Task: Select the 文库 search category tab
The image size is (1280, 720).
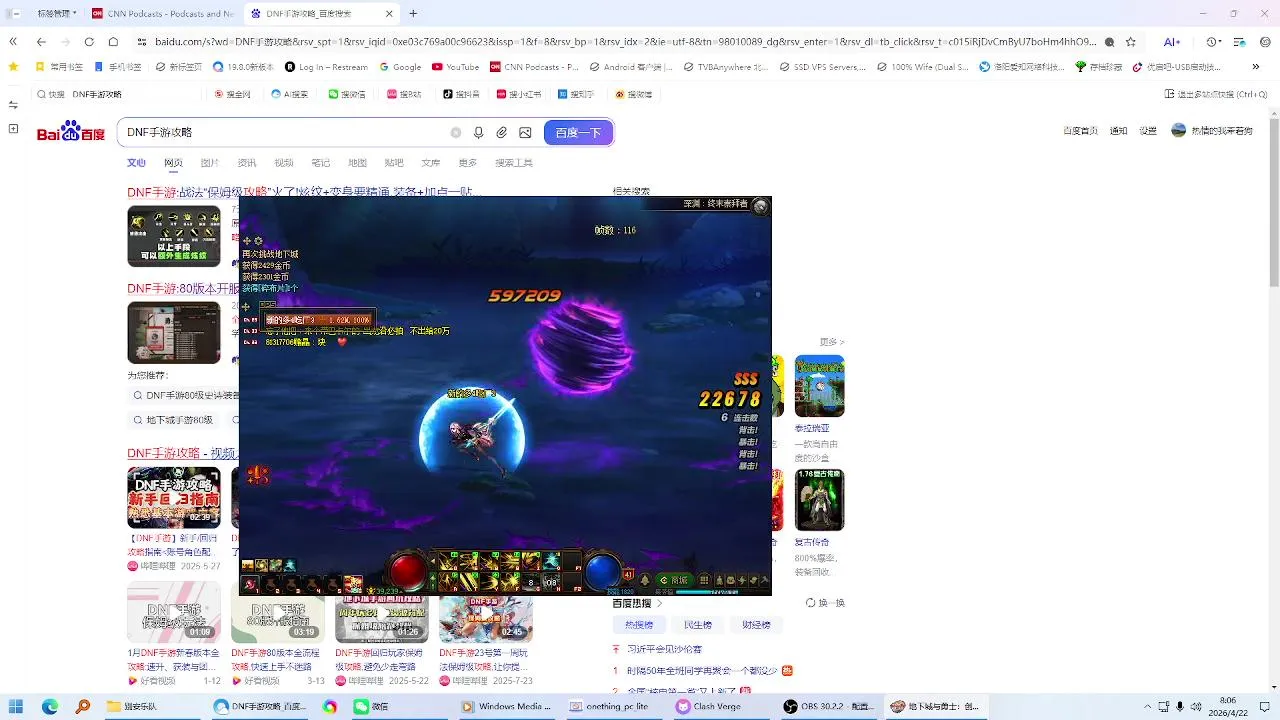Action: tap(431, 162)
